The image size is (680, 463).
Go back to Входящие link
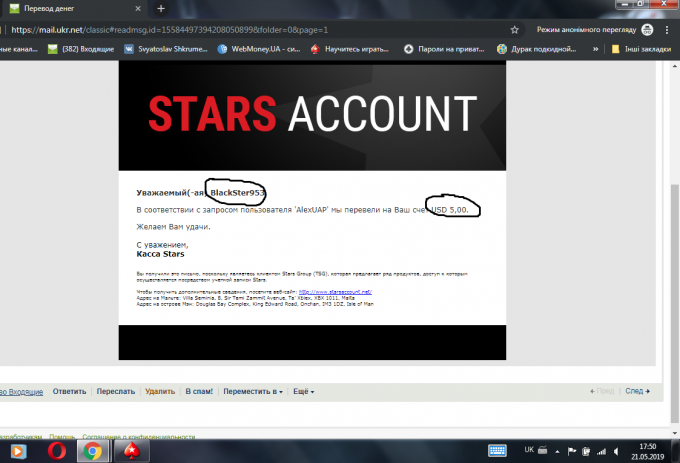pyautogui.click(x=22, y=391)
